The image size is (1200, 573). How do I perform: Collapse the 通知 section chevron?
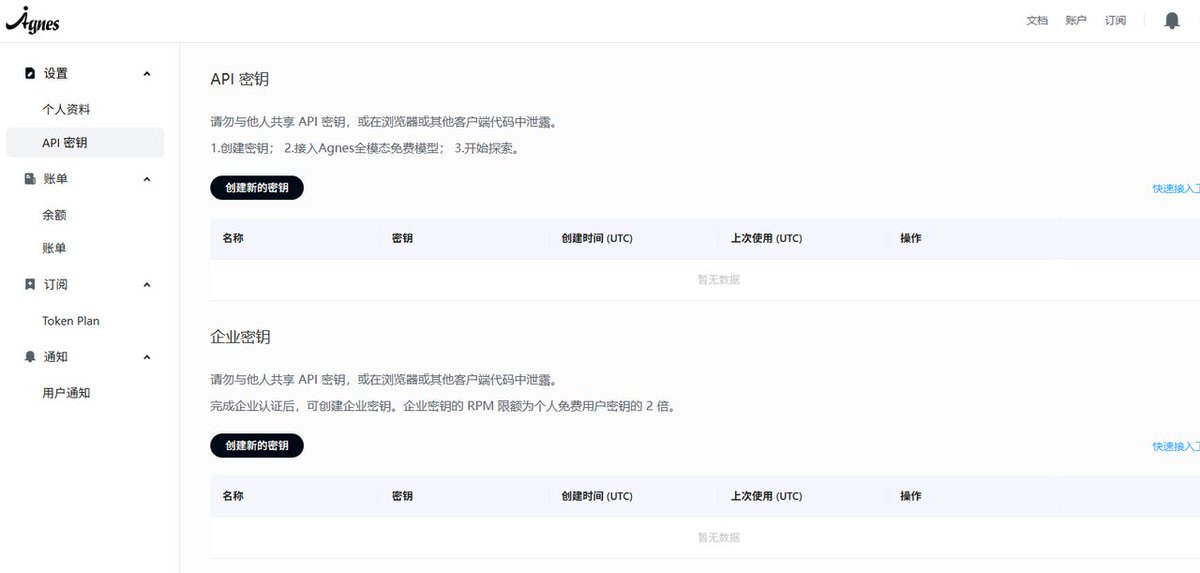147,356
